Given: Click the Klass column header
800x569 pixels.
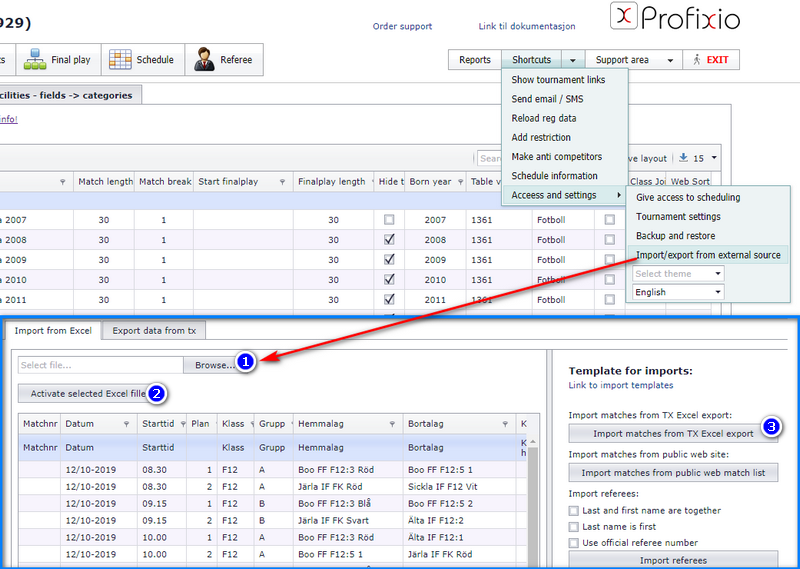Looking at the screenshot, I should click(x=233, y=424).
